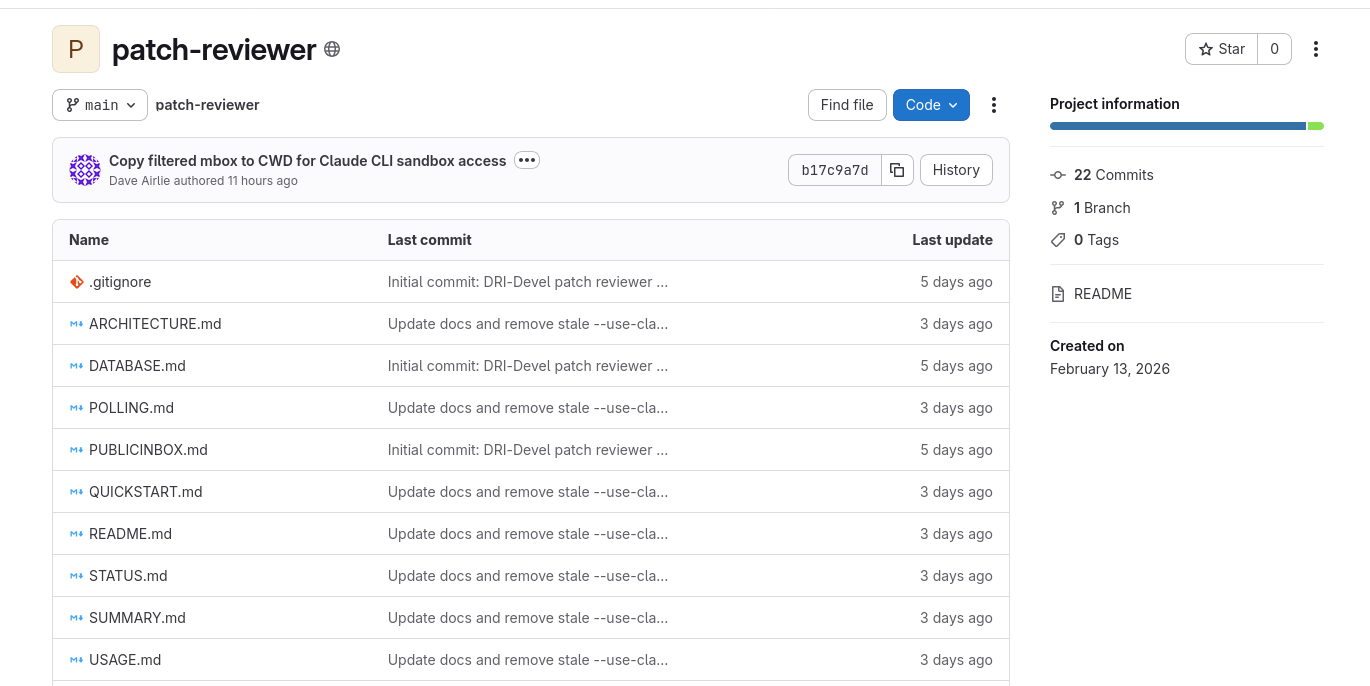Open the QUICKSTART.md file

point(146,492)
